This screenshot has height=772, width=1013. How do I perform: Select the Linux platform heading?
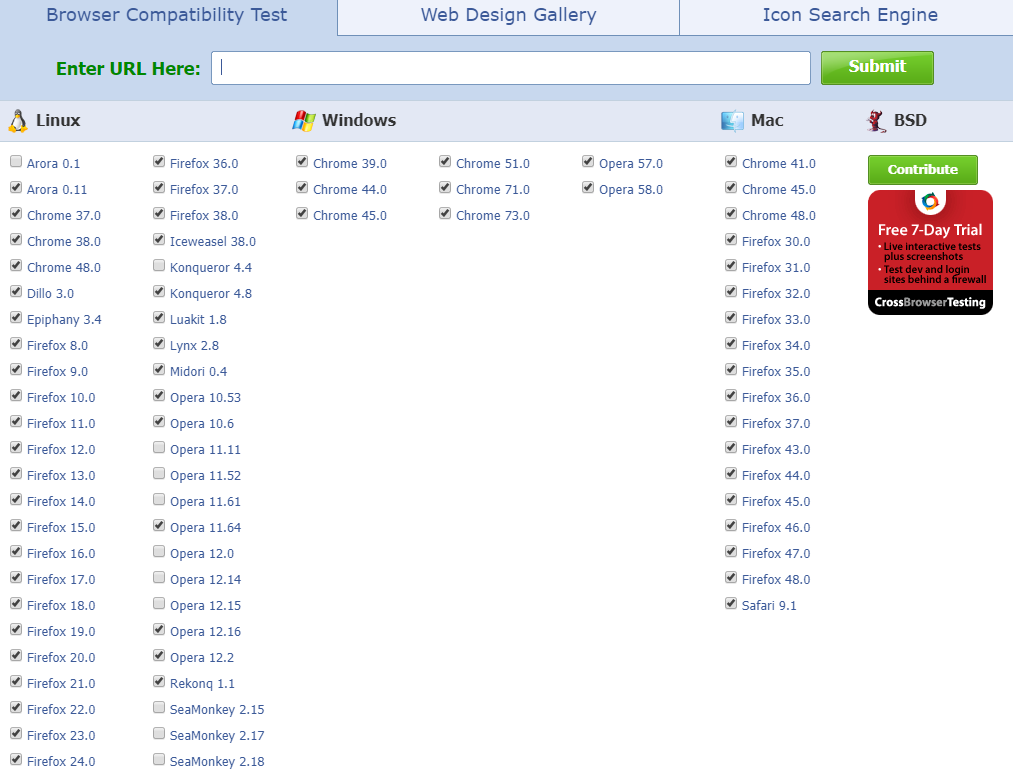click(58, 121)
